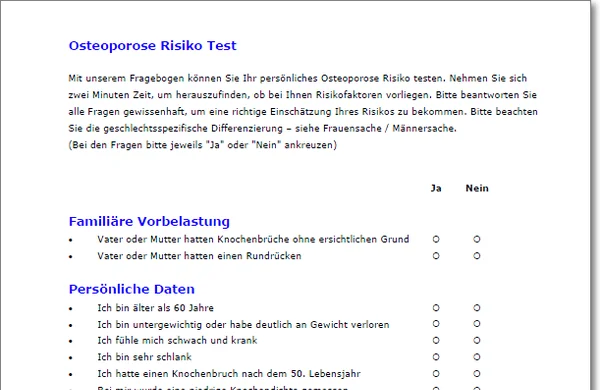Click the text 'Ich bin sehr schlank'

coord(144,357)
